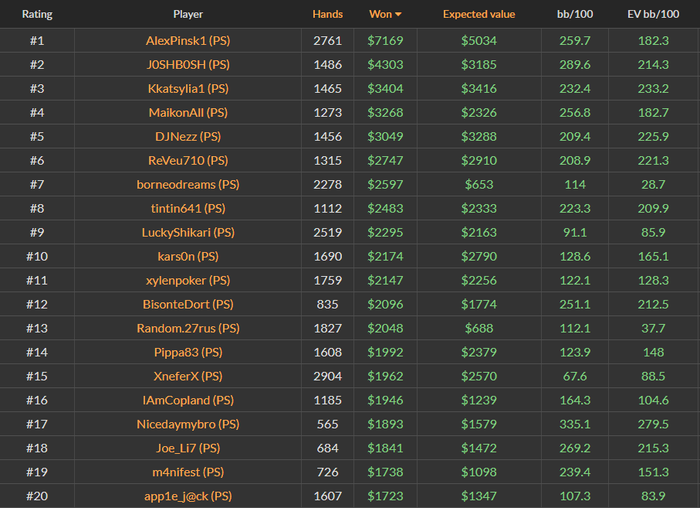Screen dimensions: 700x508
Task: Click the Player column header
Action: (x=188, y=15)
